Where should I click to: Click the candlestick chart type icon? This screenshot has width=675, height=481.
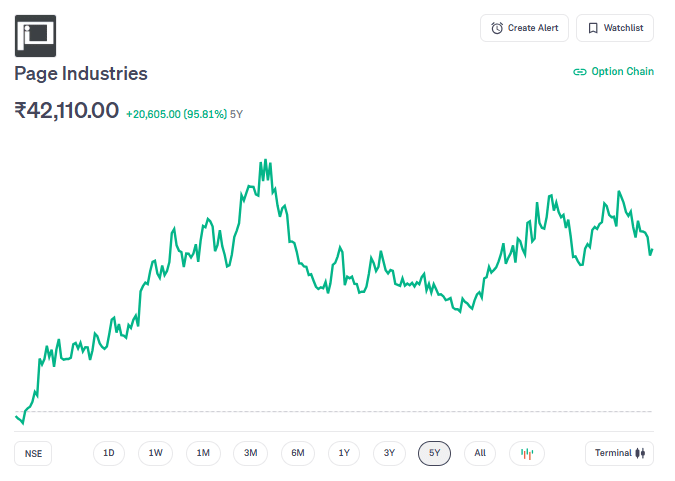pos(527,453)
